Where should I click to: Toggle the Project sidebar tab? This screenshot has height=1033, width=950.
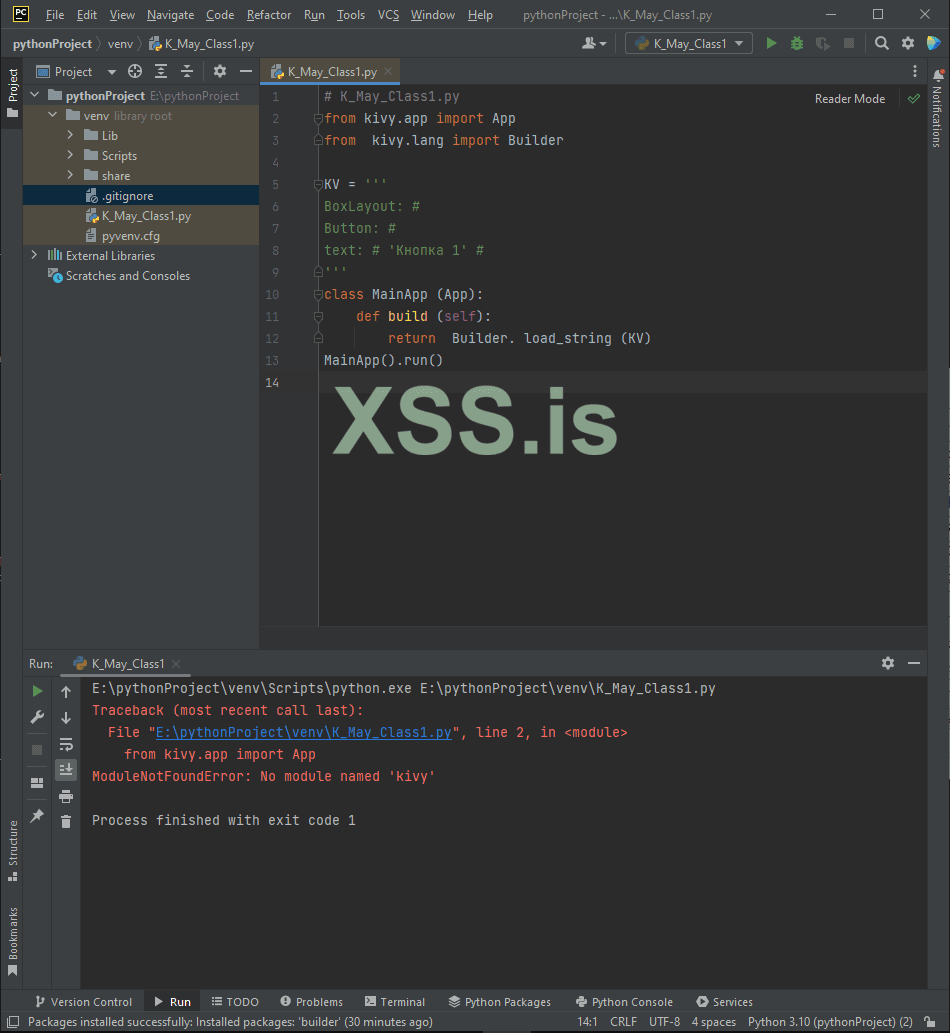click(x=13, y=92)
